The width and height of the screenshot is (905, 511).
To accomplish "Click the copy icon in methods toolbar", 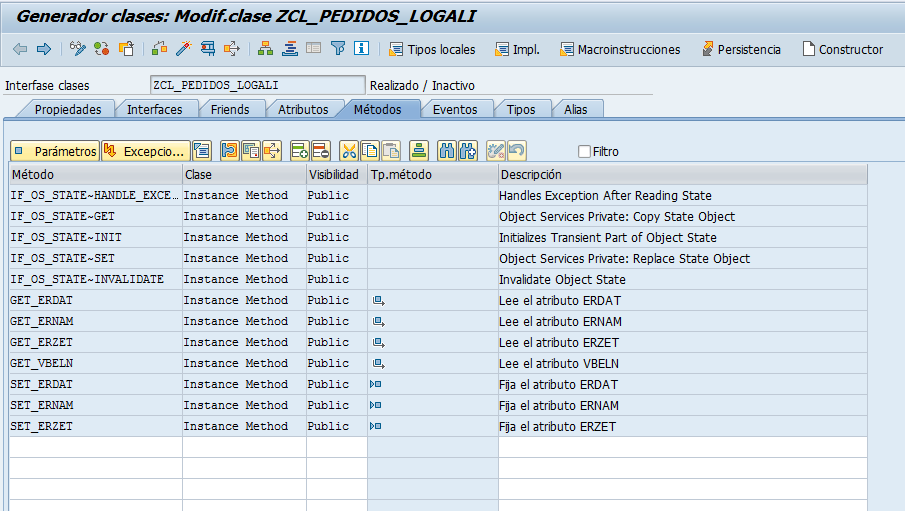I will [369, 151].
